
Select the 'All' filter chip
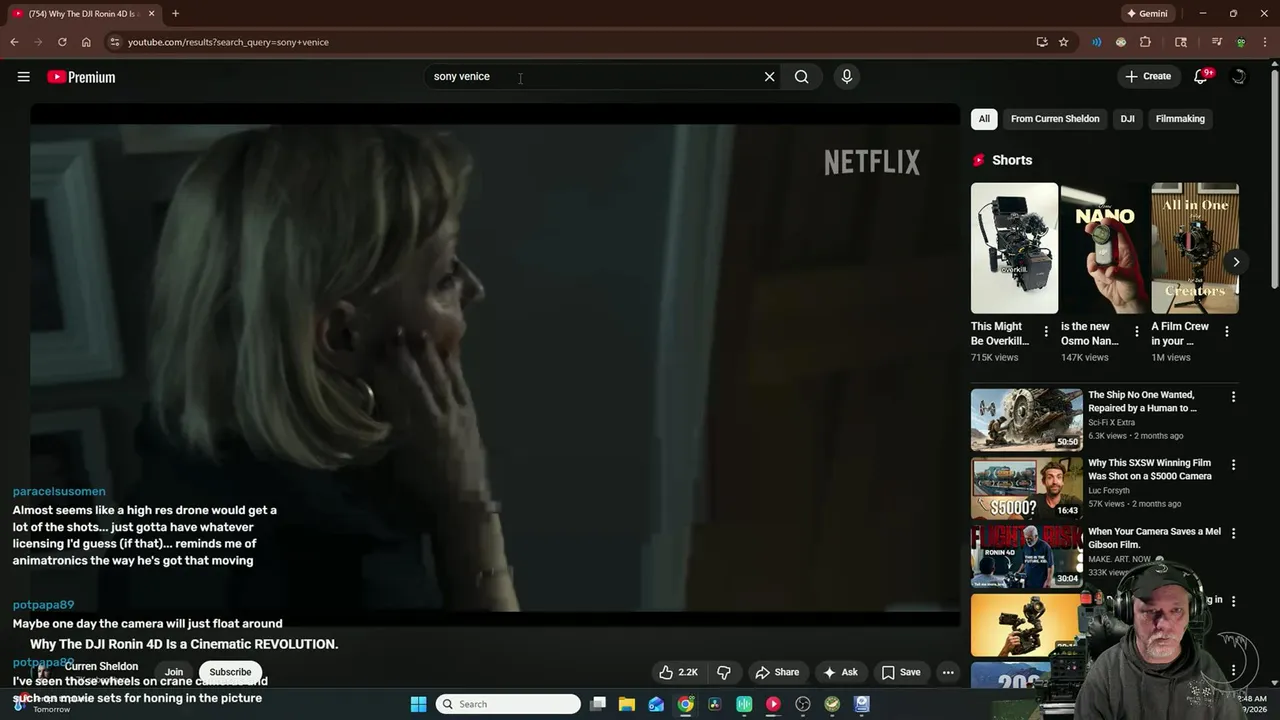coord(984,119)
